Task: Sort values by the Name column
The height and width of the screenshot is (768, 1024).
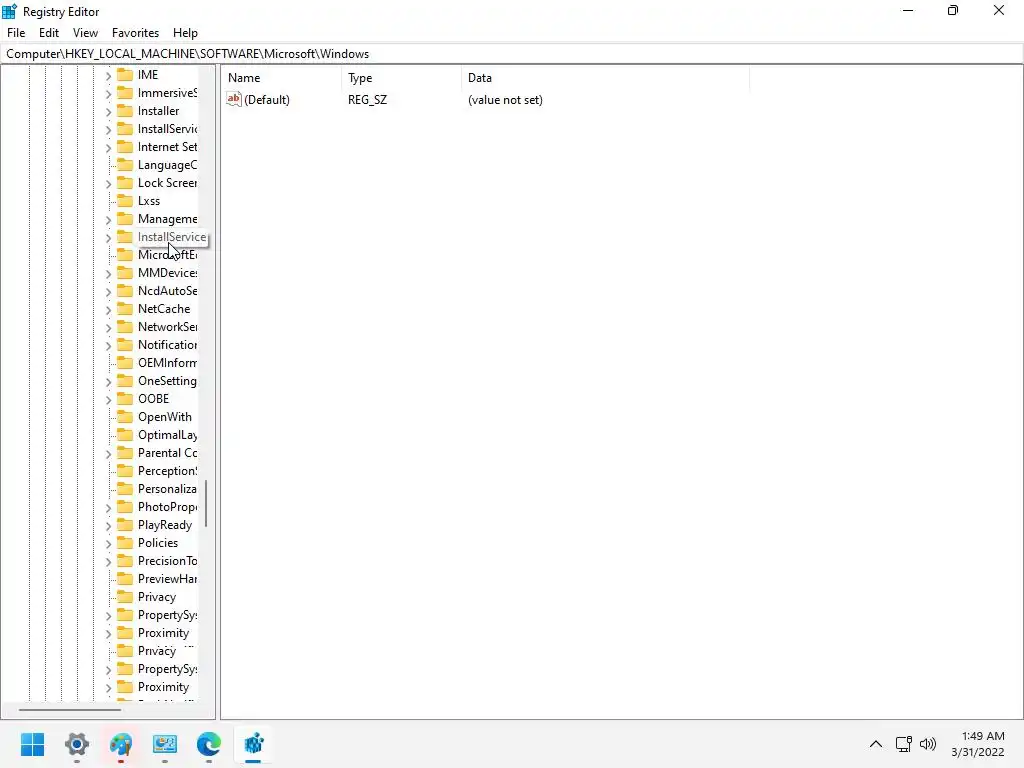Action: tap(281, 78)
